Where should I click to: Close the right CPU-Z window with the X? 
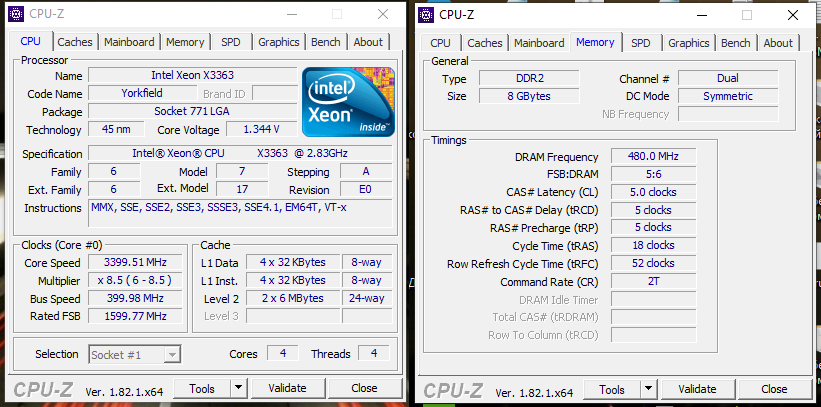point(793,15)
